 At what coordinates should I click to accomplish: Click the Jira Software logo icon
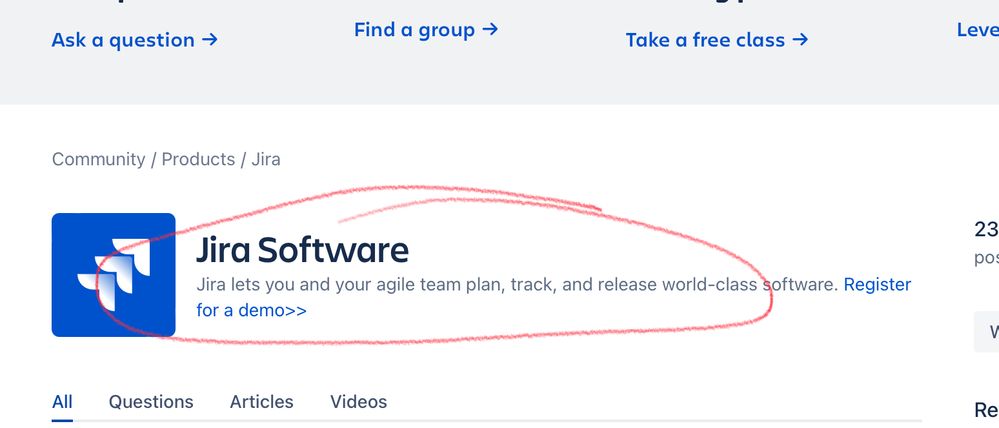point(113,275)
